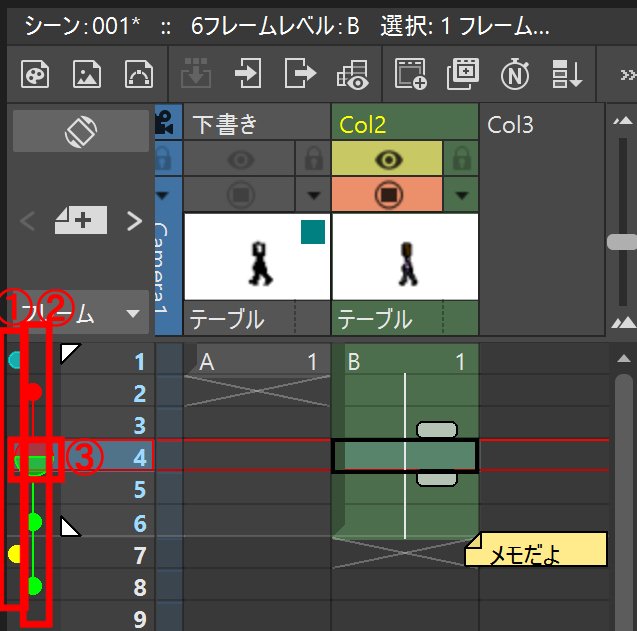
Task: Toggle edit in place icon
Action: point(353,74)
